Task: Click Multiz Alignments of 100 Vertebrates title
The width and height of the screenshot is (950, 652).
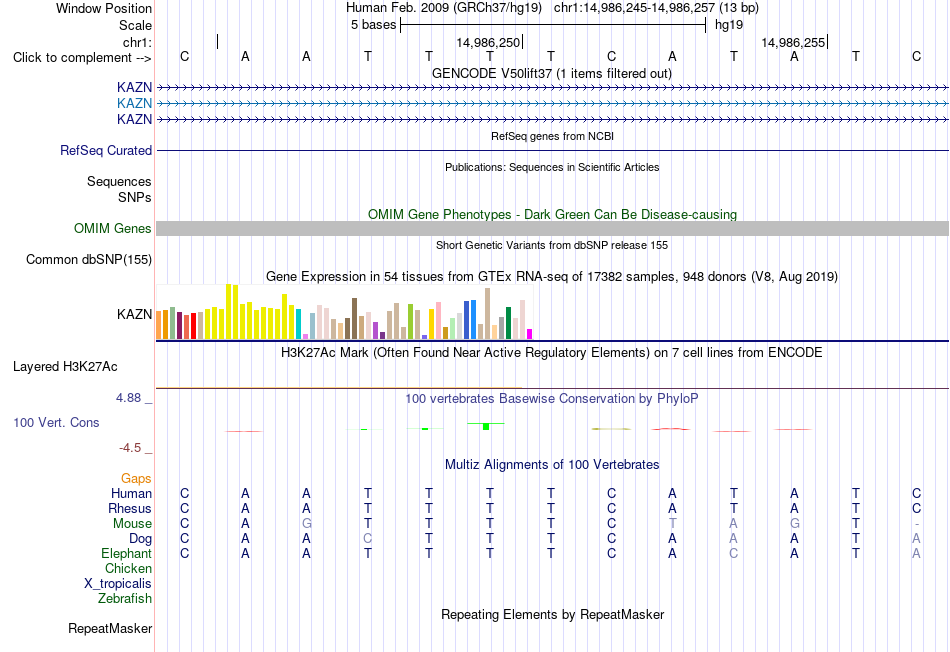Action: click(552, 465)
